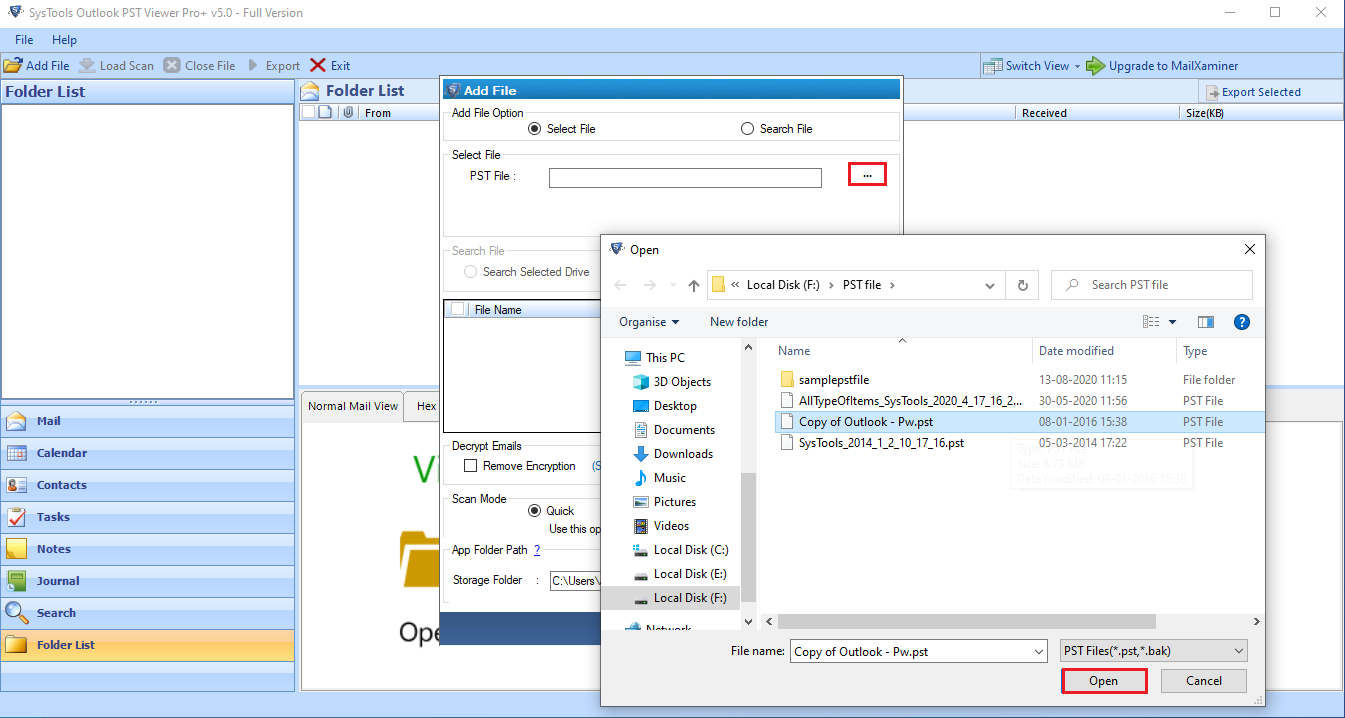Viewport: 1345px width, 718px height.
Task: Click Upgrade to MailXaminer arrow icon
Action: [x=1094, y=66]
